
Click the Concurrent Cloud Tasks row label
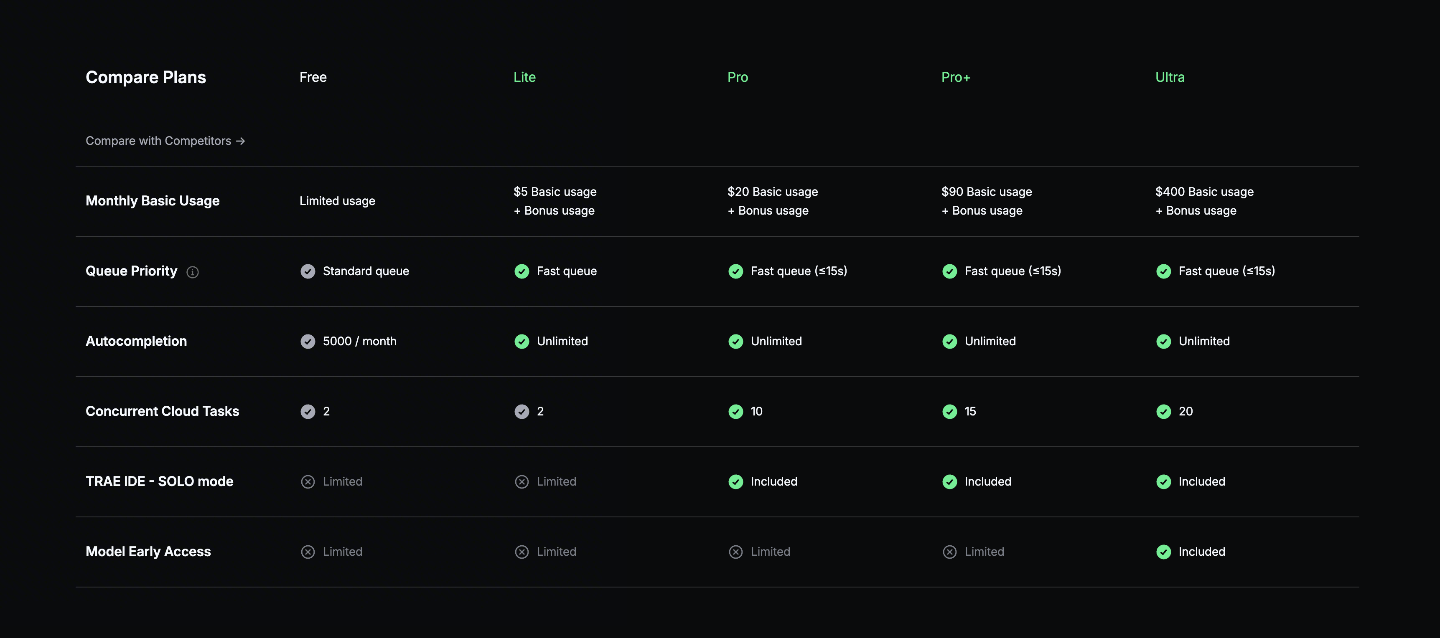[163, 411]
